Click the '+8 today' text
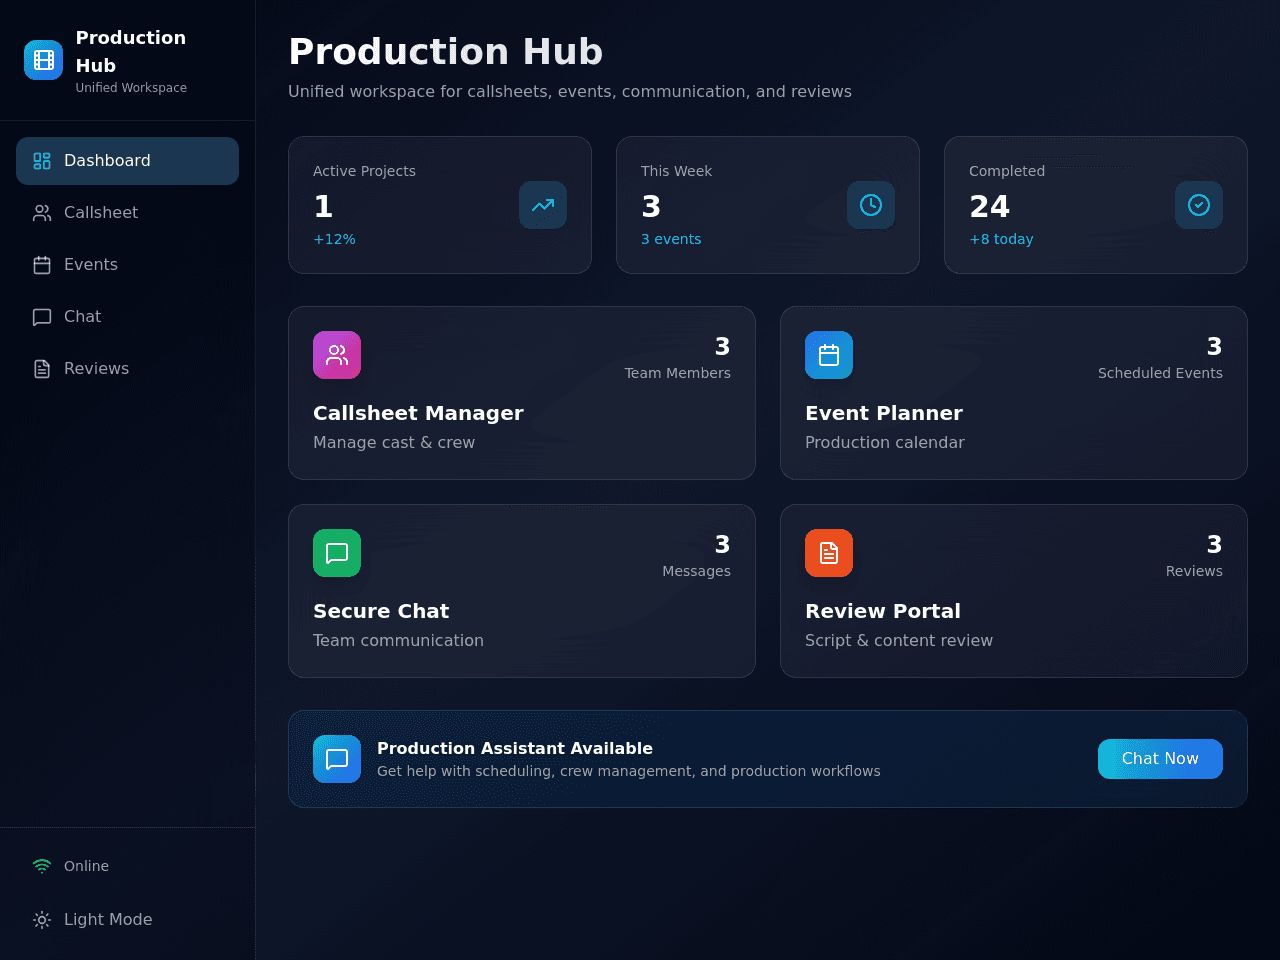This screenshot has height=960, width=1280. click(1001, 239)
